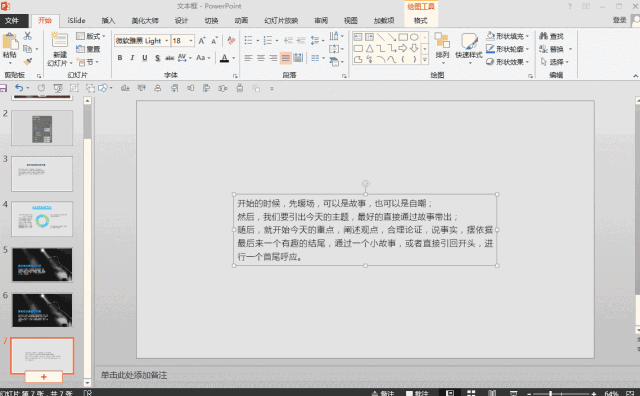Open the font color dropdown arrow
640x396 pixels.
(233, 58)
